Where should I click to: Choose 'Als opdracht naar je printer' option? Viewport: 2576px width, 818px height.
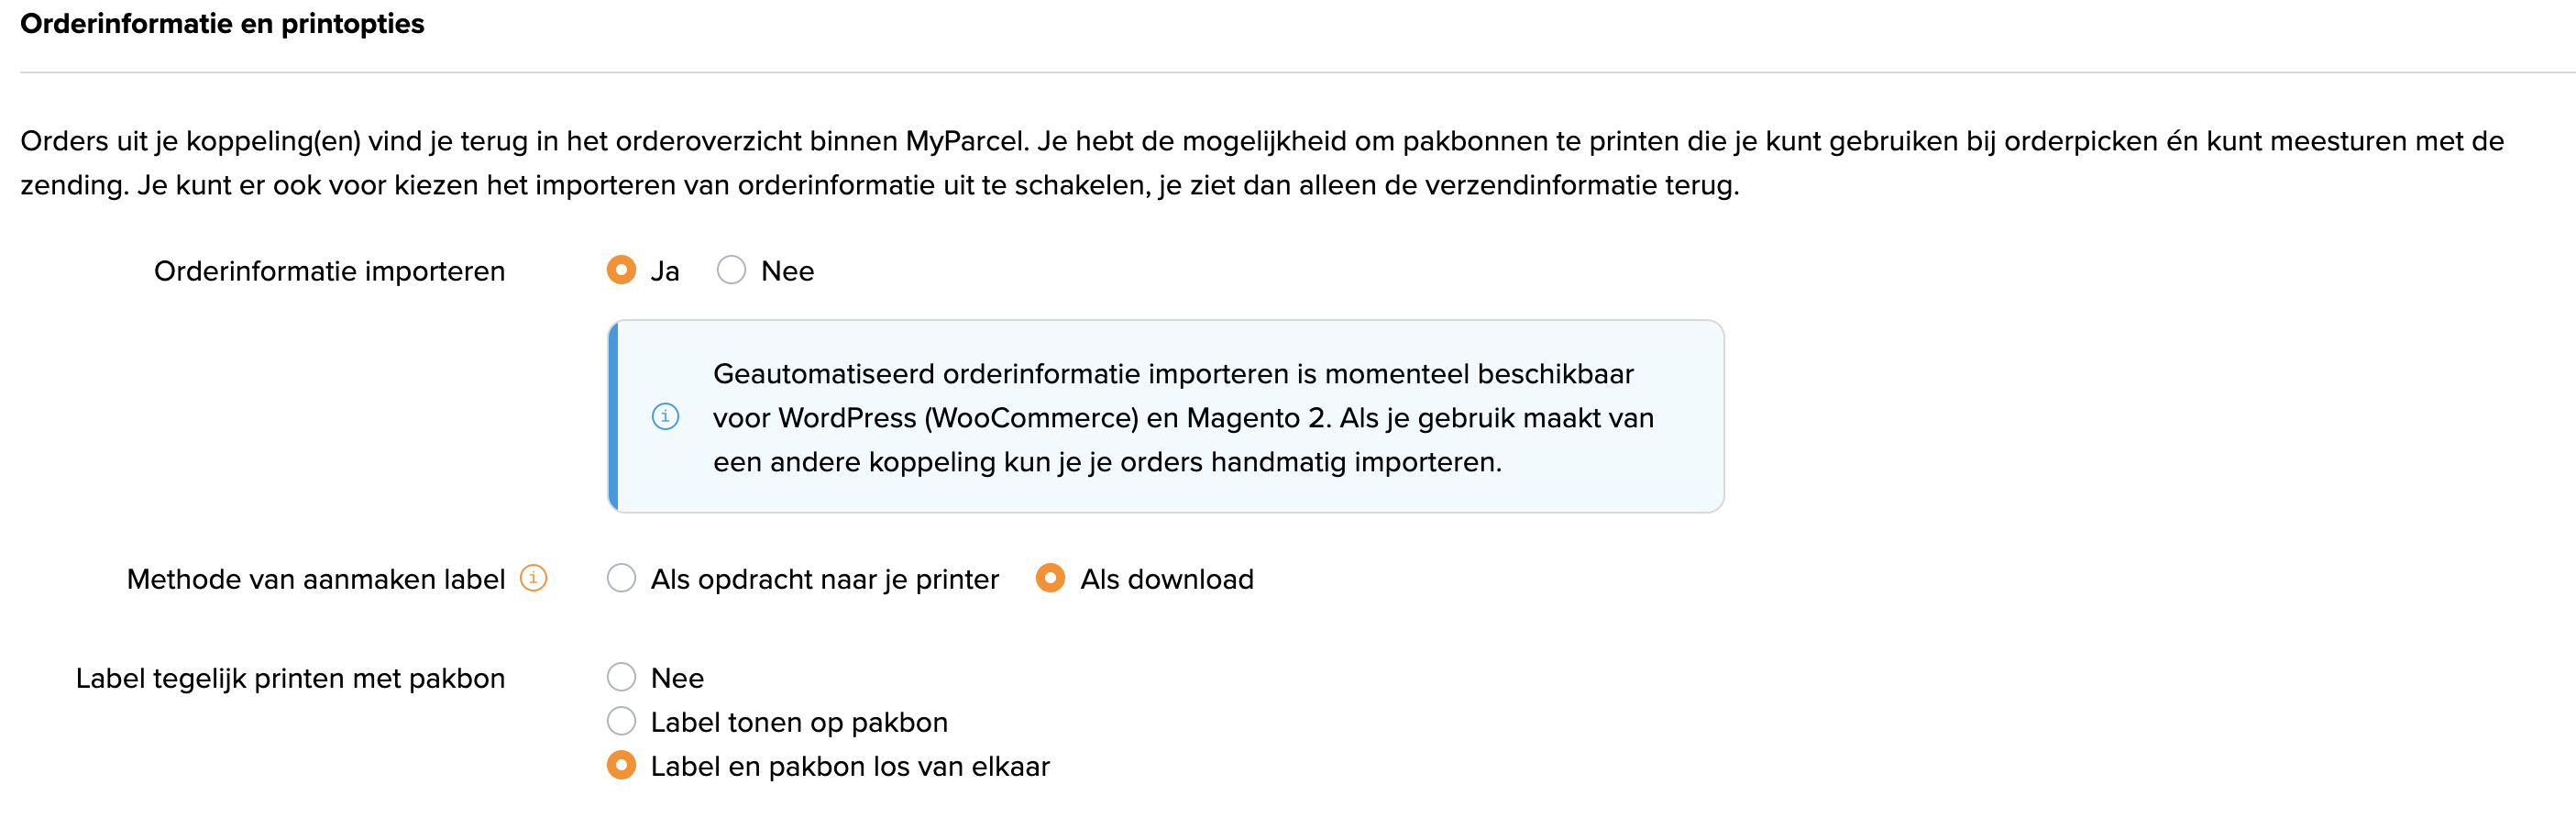coord(622,577)
